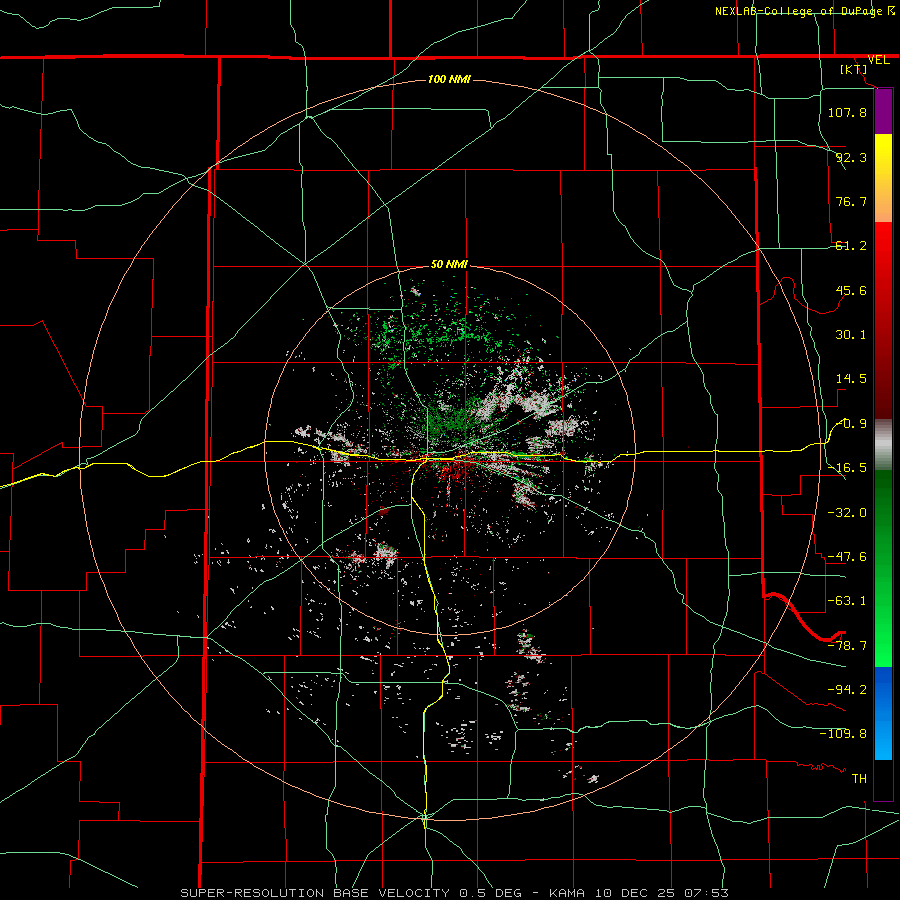Viewport: 900px width, 900px height.
Task: Click the NEXLAB-College of DuPage credit text
Action: tap(804, 11)
